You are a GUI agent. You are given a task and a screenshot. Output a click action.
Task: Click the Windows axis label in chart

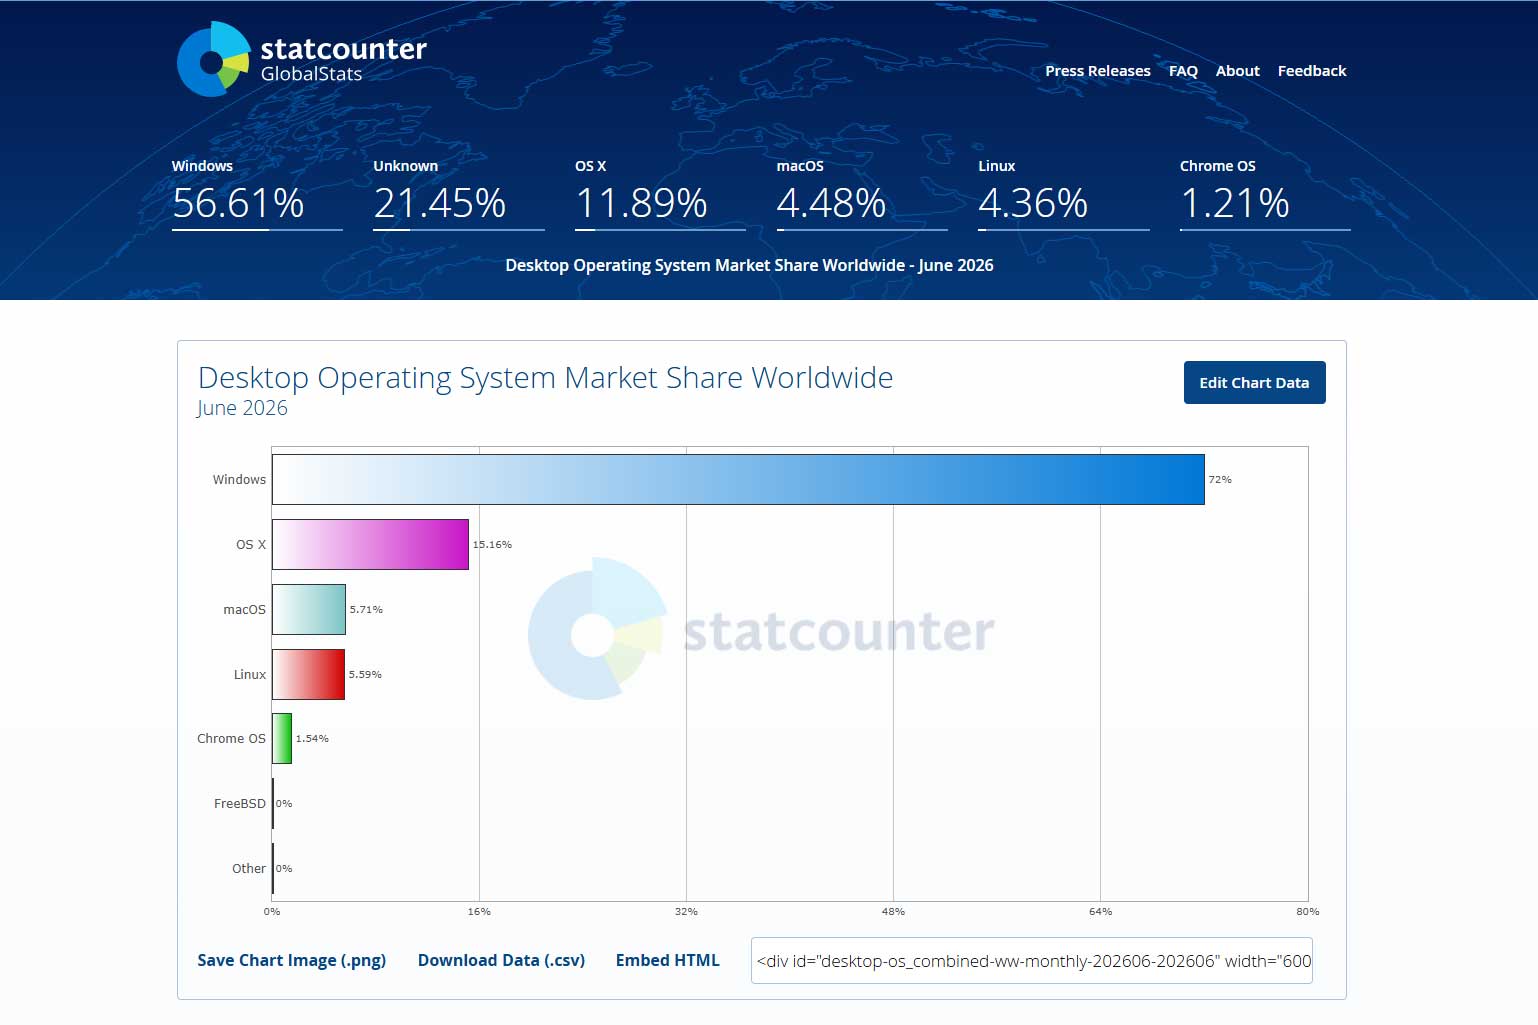(x=239, y=480)
